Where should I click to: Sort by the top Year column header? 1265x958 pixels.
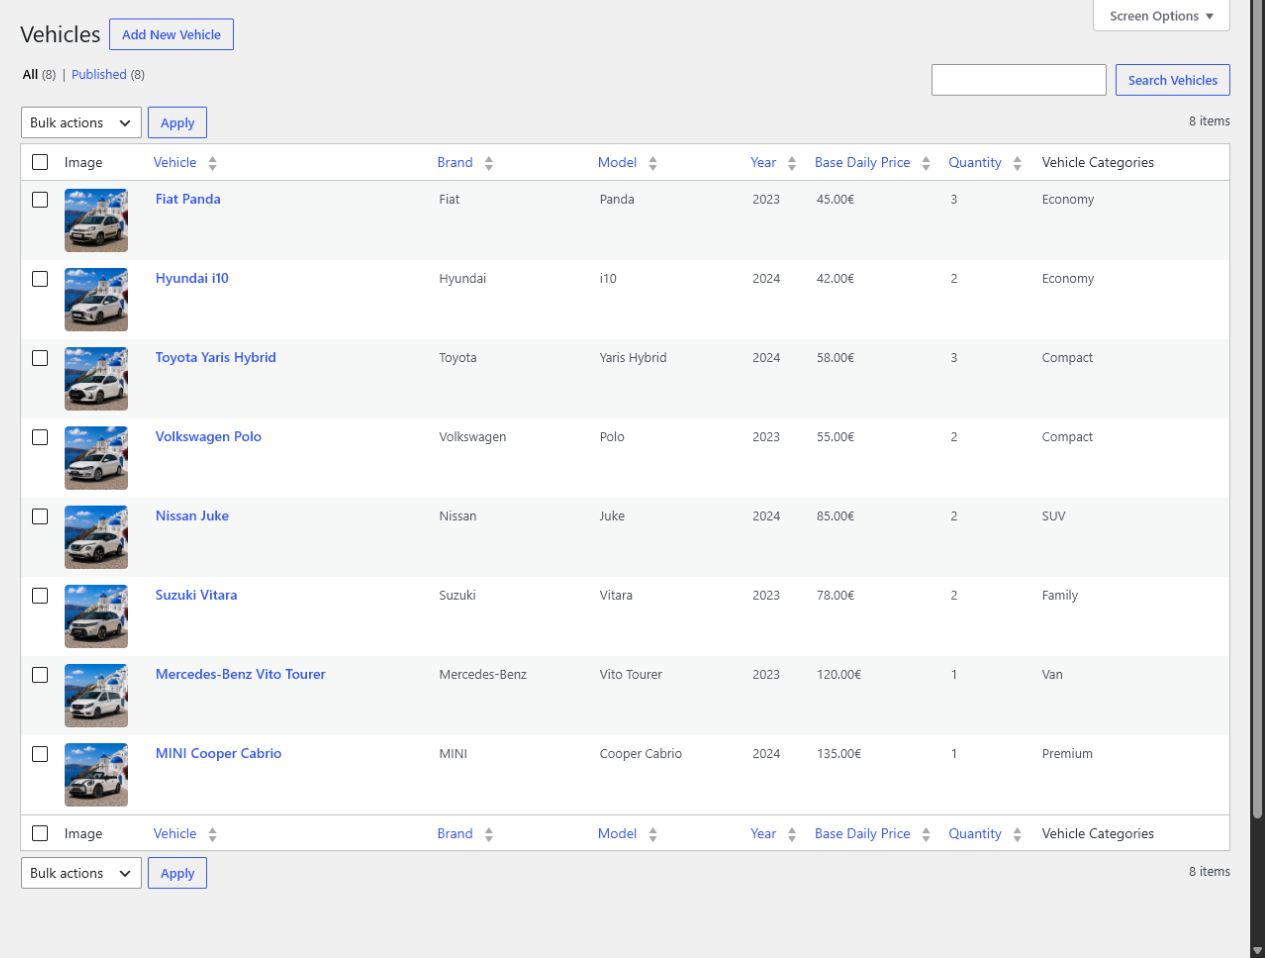pos(763,162)
